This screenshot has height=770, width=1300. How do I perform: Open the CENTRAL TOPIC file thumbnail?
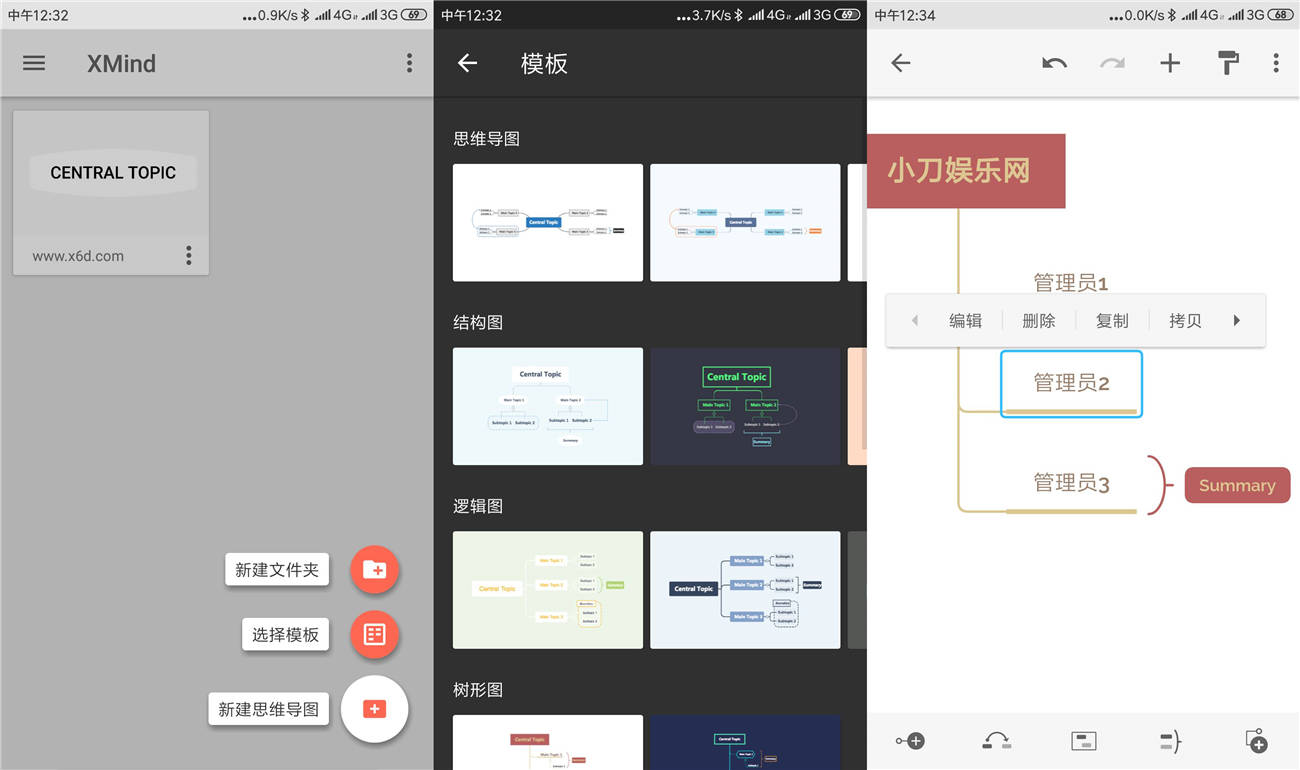click(111, 174)
